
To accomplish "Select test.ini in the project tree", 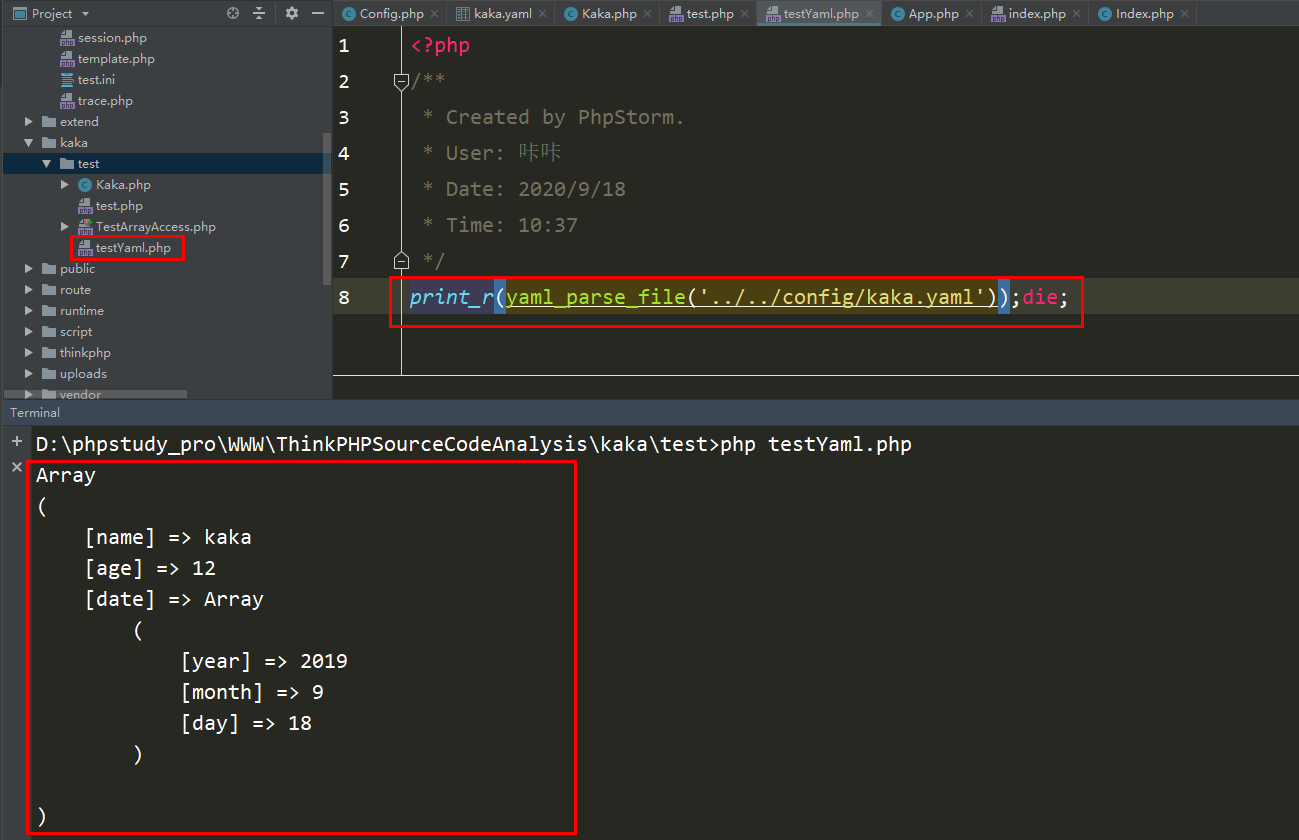I will pyautogui.click(x=96, y=80).
